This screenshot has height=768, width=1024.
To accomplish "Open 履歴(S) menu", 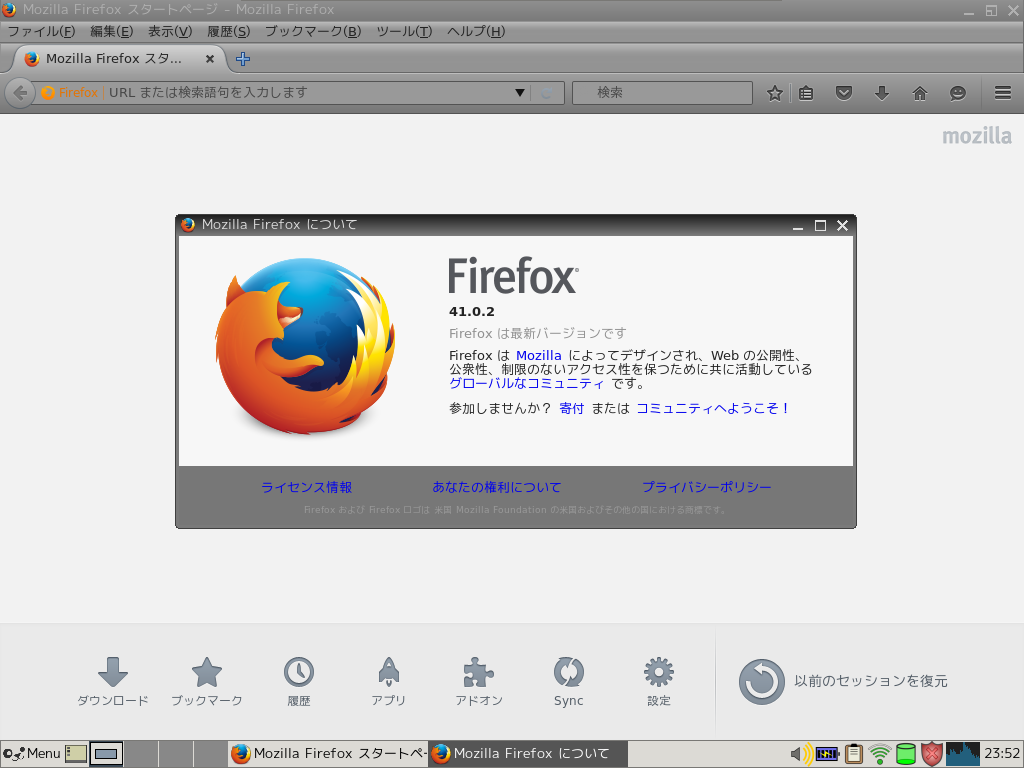I will coord(229,31).
